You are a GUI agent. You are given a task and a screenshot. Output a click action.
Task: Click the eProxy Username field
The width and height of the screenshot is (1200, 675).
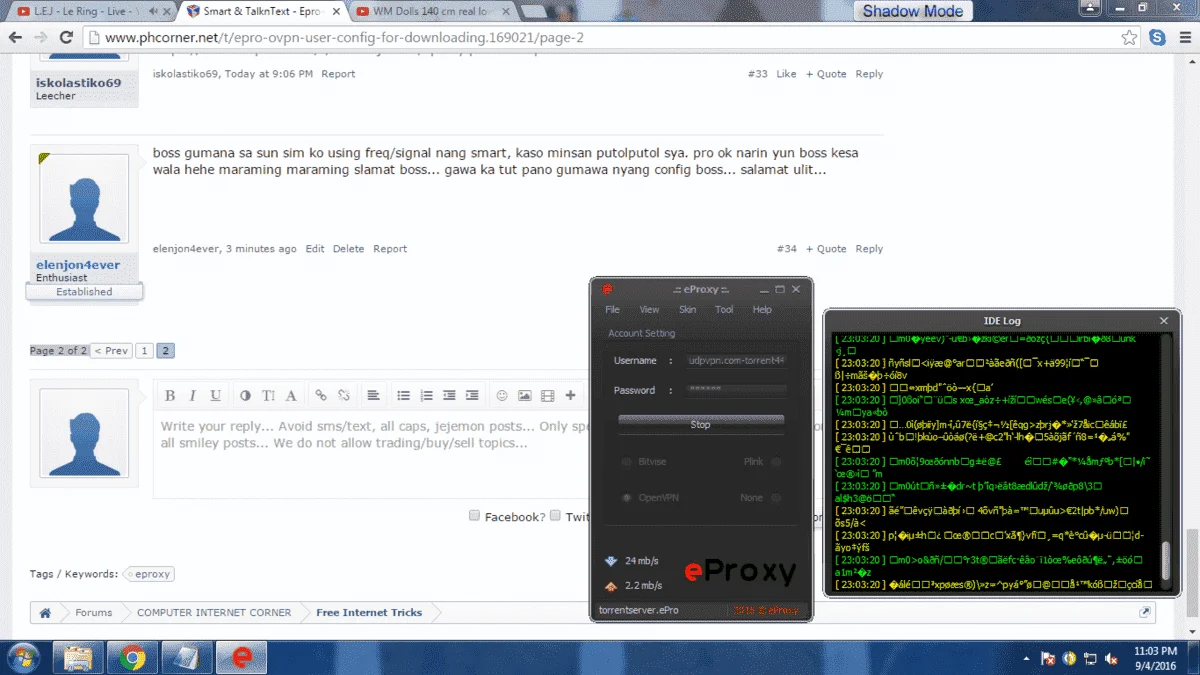click(x=736, y=361)
